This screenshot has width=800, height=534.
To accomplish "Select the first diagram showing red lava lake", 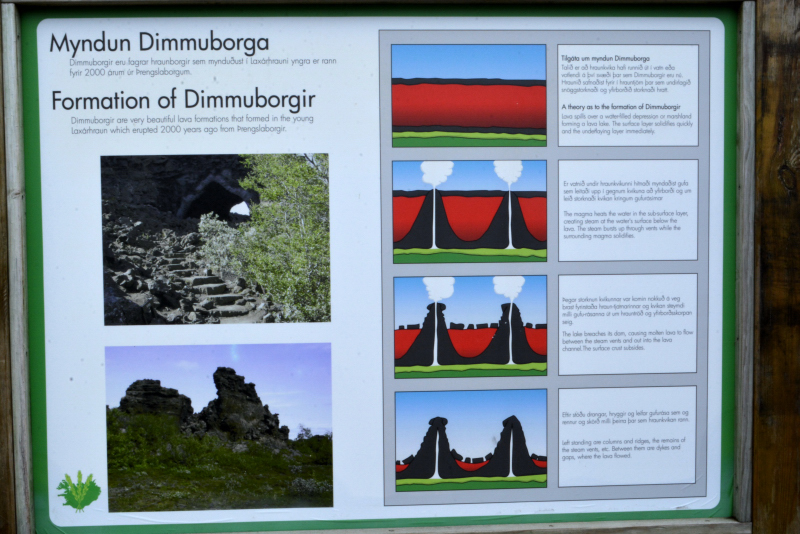I will [x=468, y=95].
